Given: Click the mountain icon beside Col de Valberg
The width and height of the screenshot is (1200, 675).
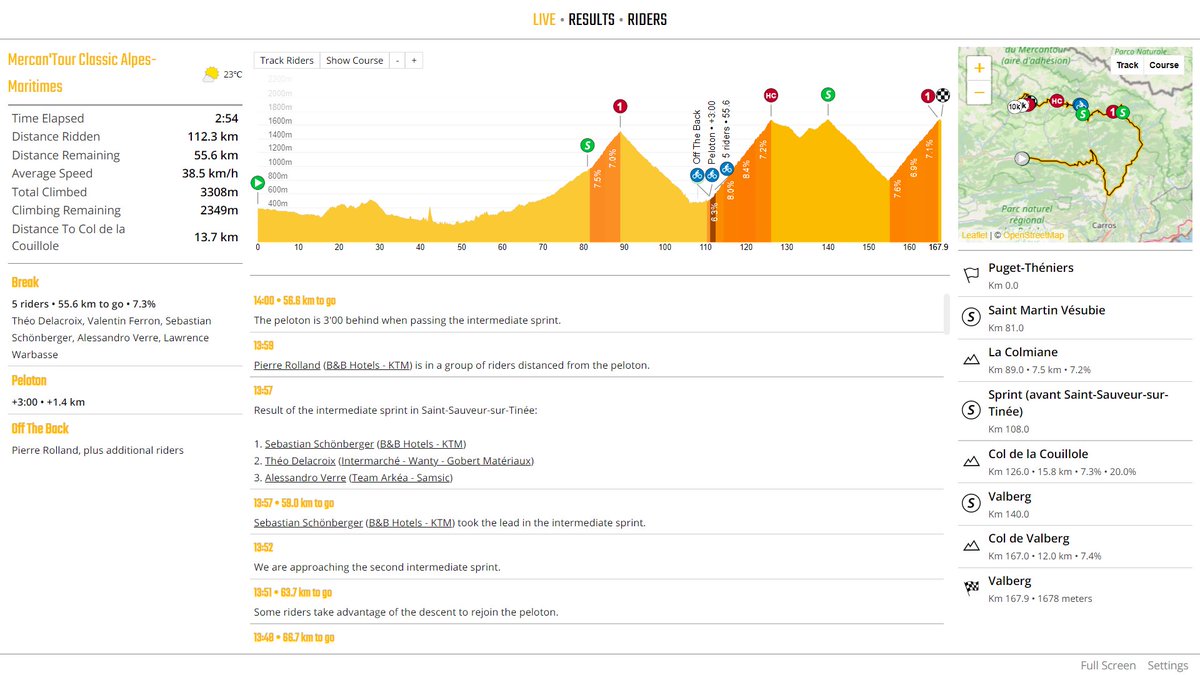Looking at the screenshot, I should [970, 546].
